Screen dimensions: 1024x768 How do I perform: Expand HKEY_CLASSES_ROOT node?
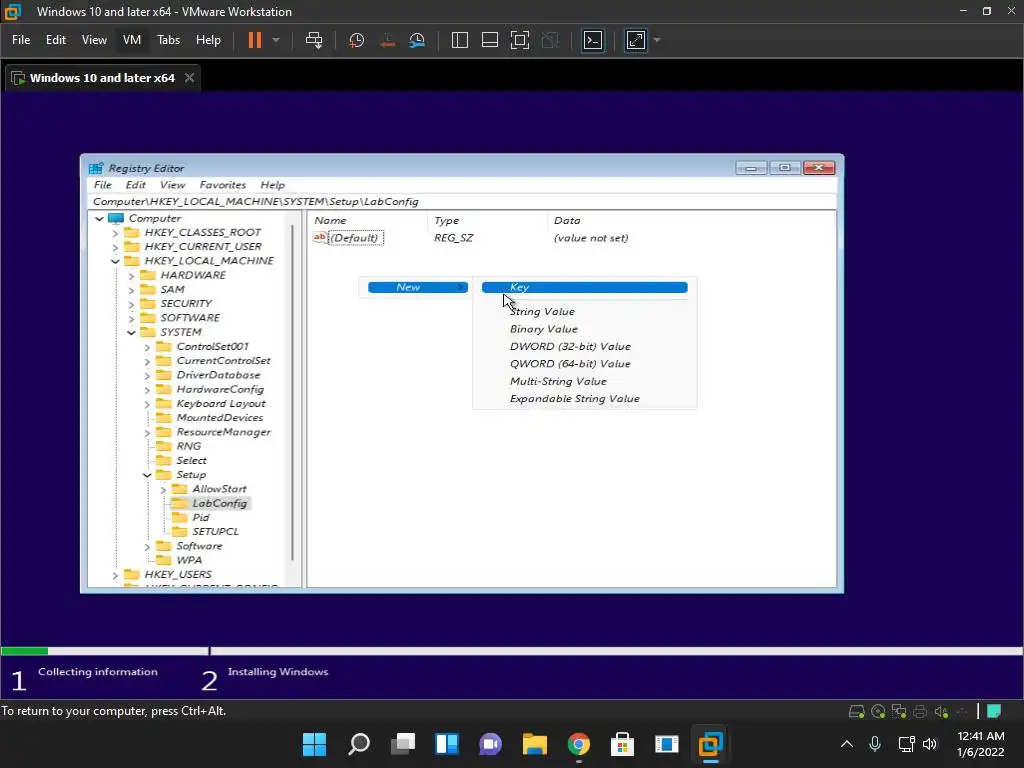115,233
